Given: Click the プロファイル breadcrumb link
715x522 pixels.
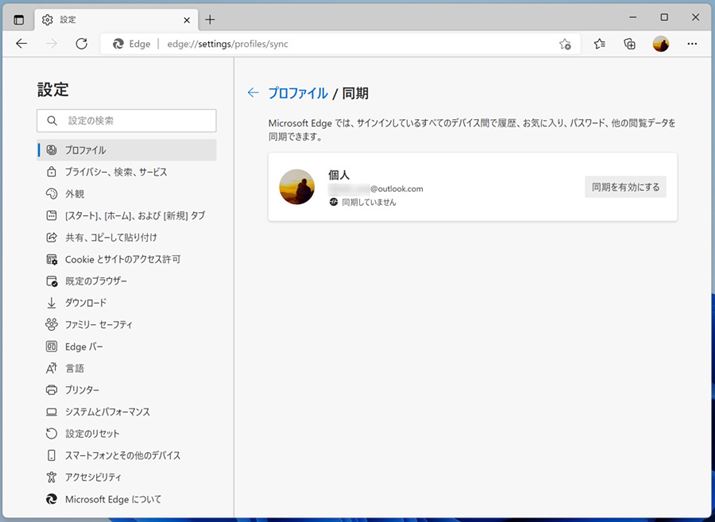Looking at the screenshot, I should [297, 93].
